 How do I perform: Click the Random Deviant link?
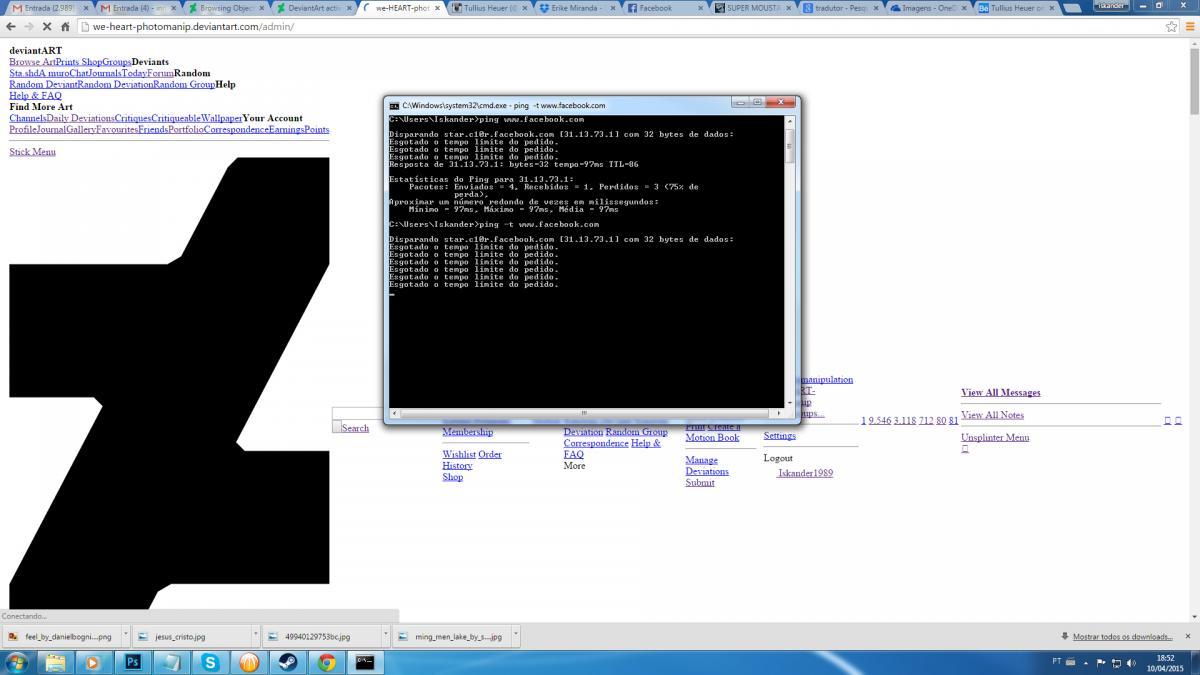(43, 84)
